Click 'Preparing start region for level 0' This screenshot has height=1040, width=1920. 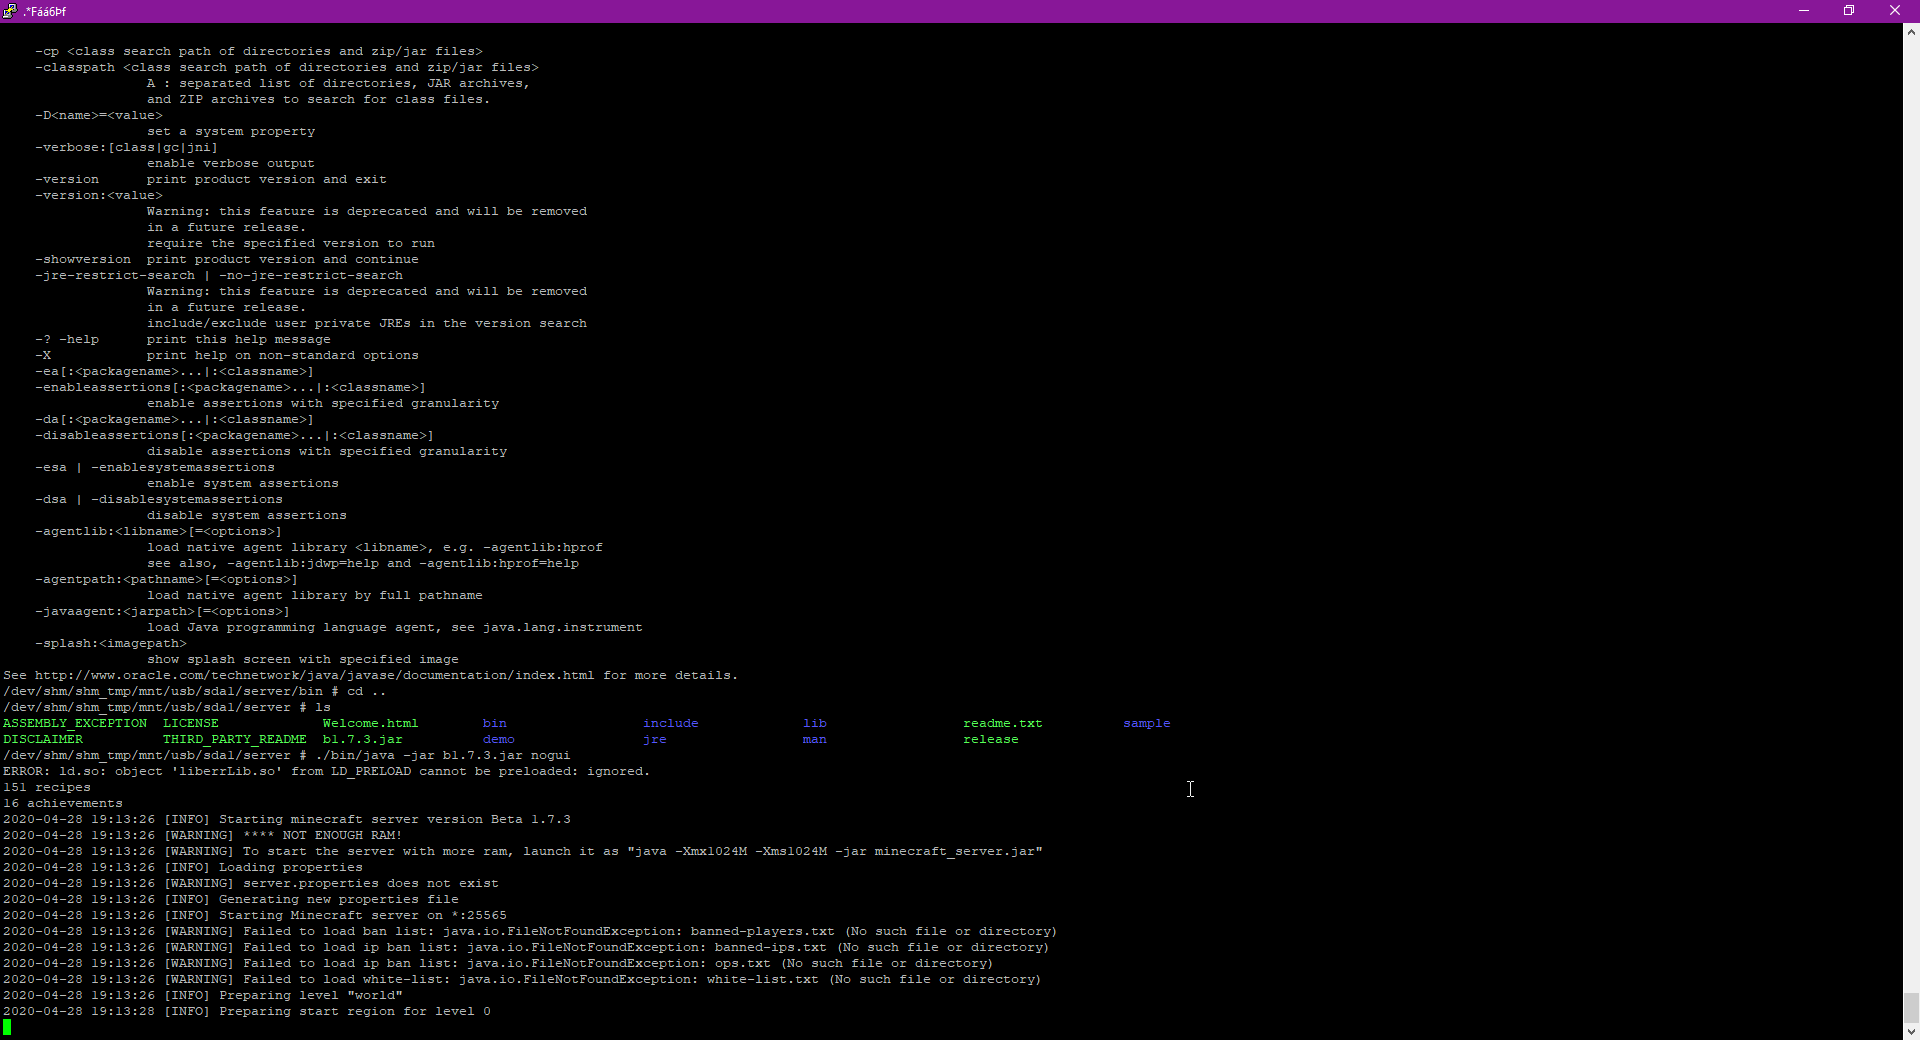[355, 1011]
